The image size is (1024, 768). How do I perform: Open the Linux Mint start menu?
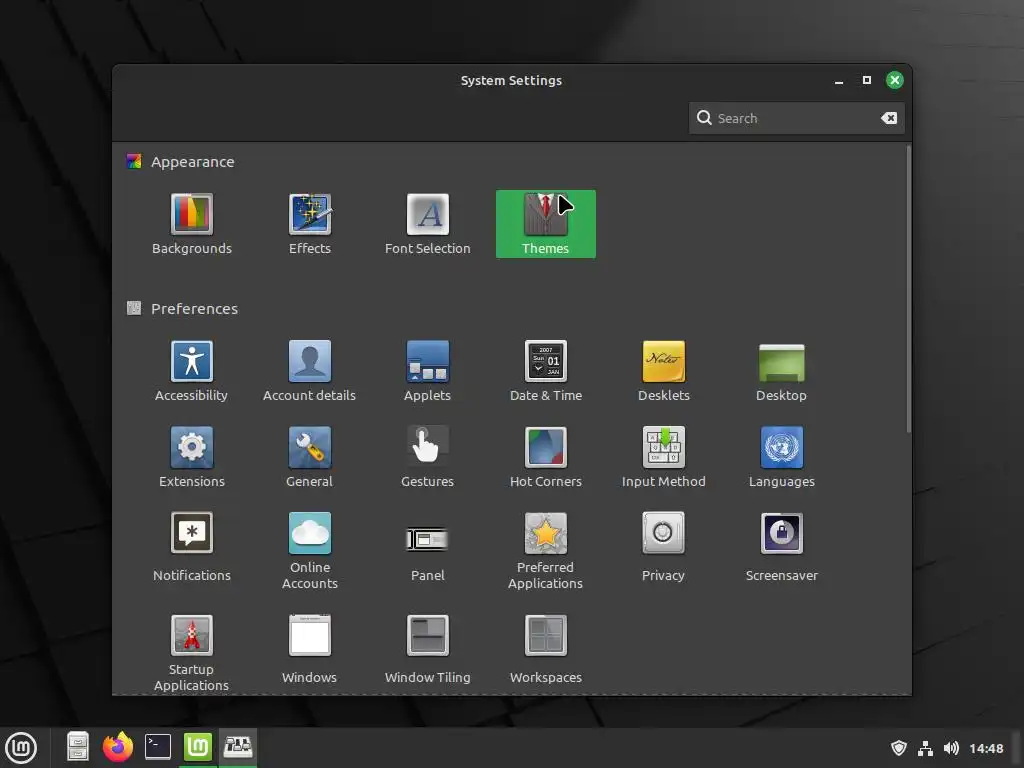click(21, 748)
